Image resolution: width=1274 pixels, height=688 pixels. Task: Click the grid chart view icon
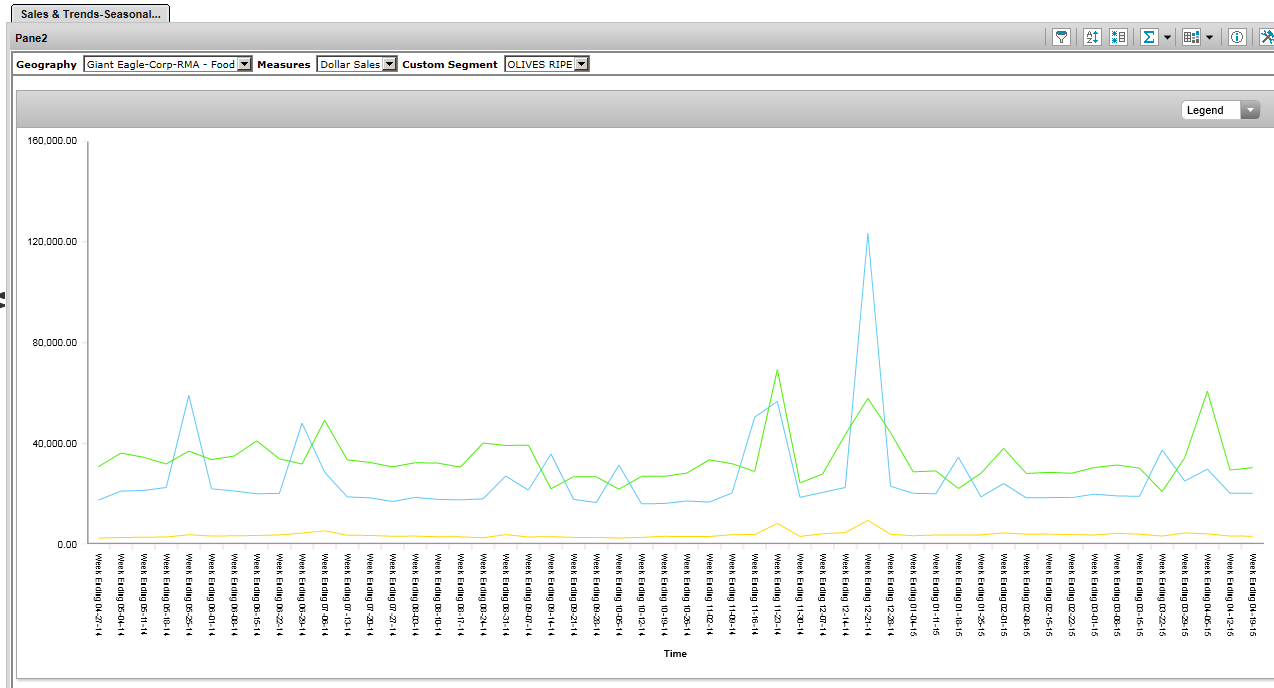(1190, 37)
